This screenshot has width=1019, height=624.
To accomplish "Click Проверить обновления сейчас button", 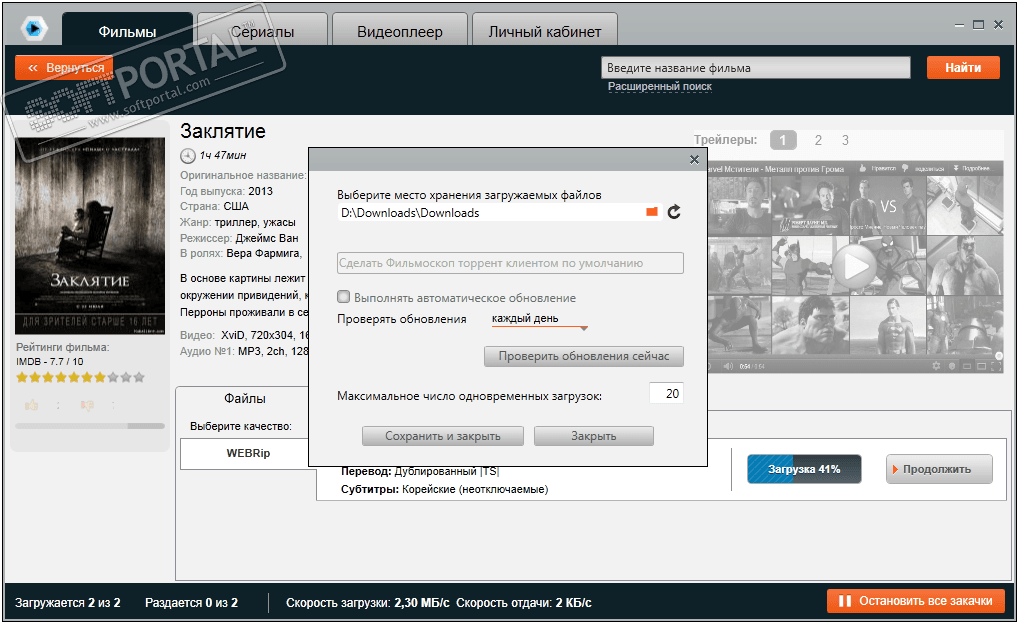I will (x=584, y=356).
